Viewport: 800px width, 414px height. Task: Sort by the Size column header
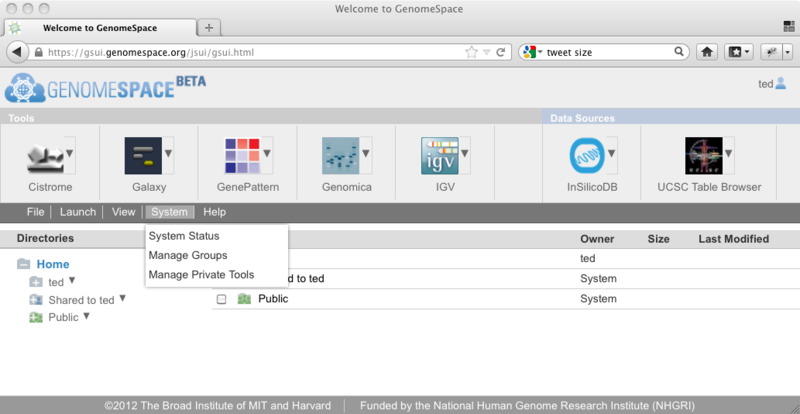click(658, 239)
